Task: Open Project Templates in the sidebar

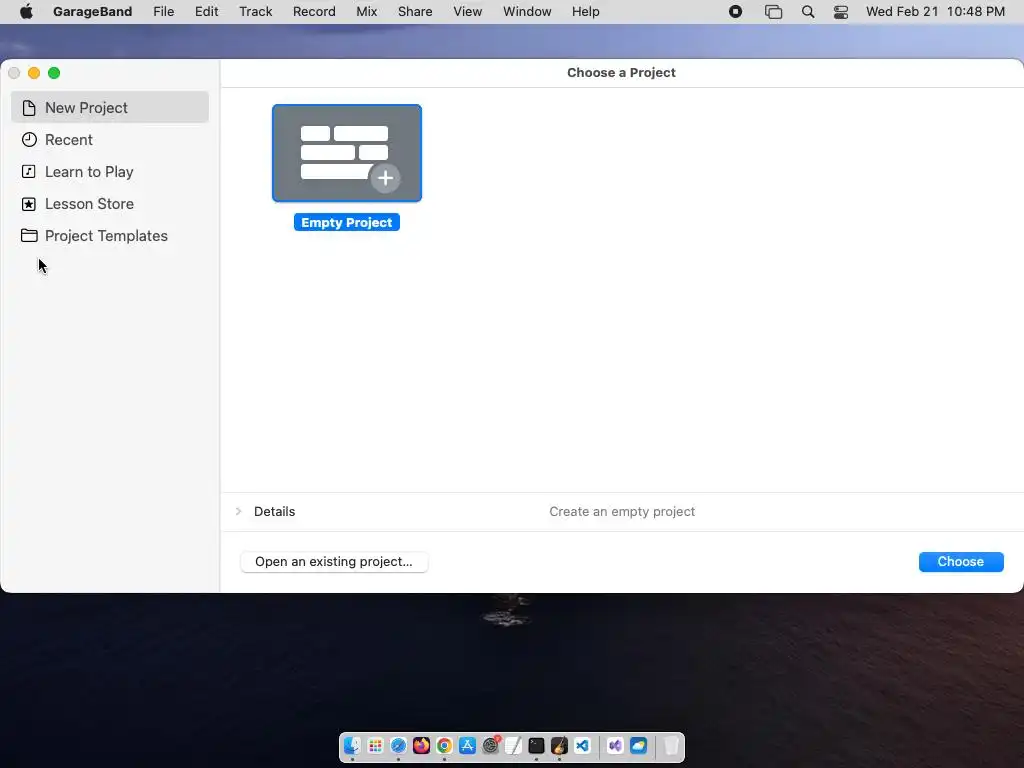Action: [110, 236]
